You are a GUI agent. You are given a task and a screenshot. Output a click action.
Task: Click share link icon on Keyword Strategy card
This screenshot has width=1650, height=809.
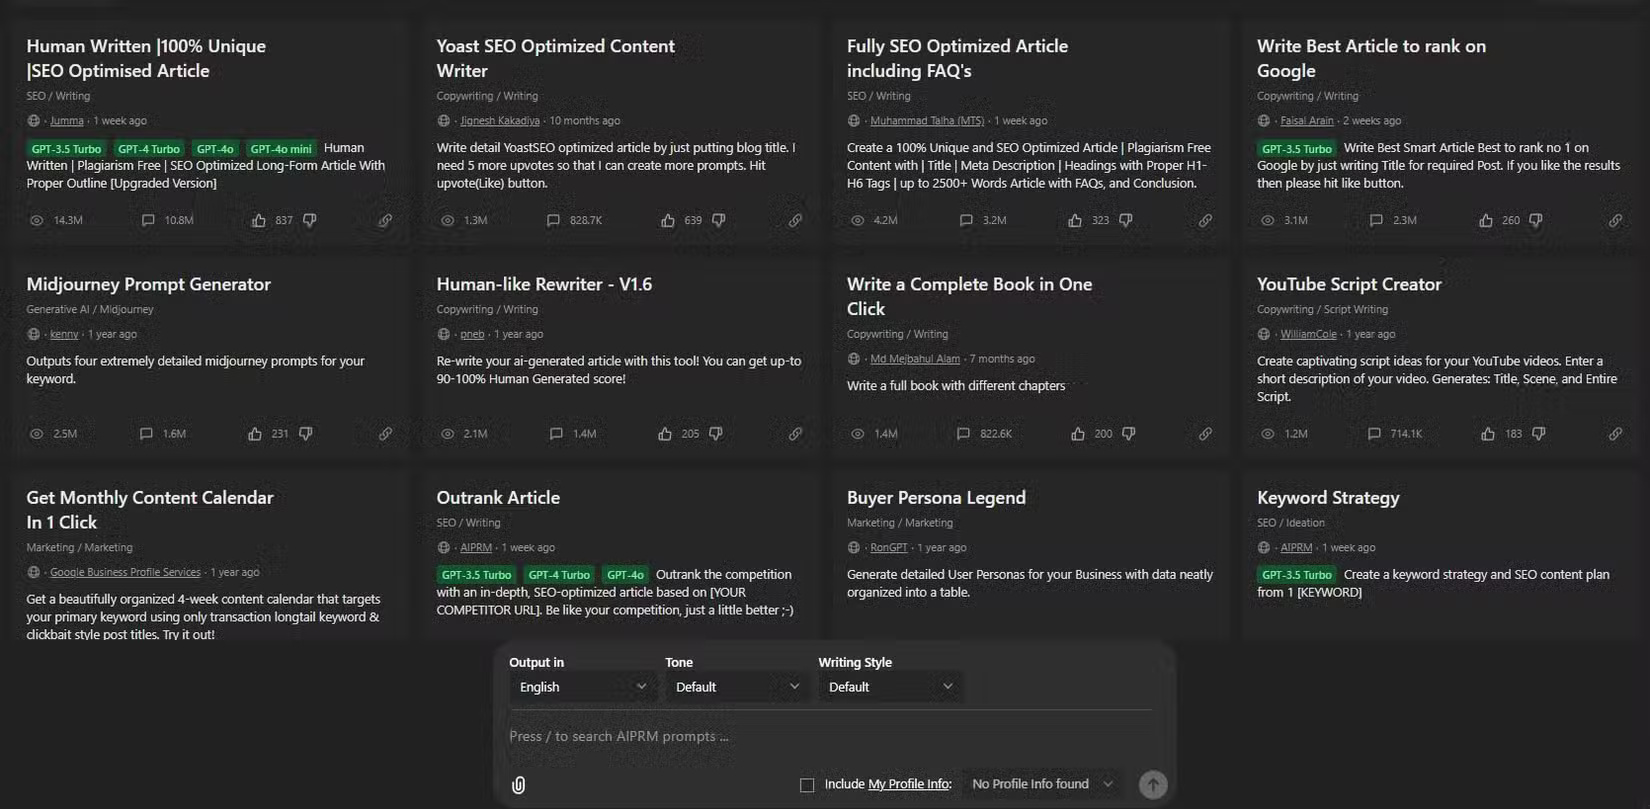pyautogui.click(x=1615, y=647)
